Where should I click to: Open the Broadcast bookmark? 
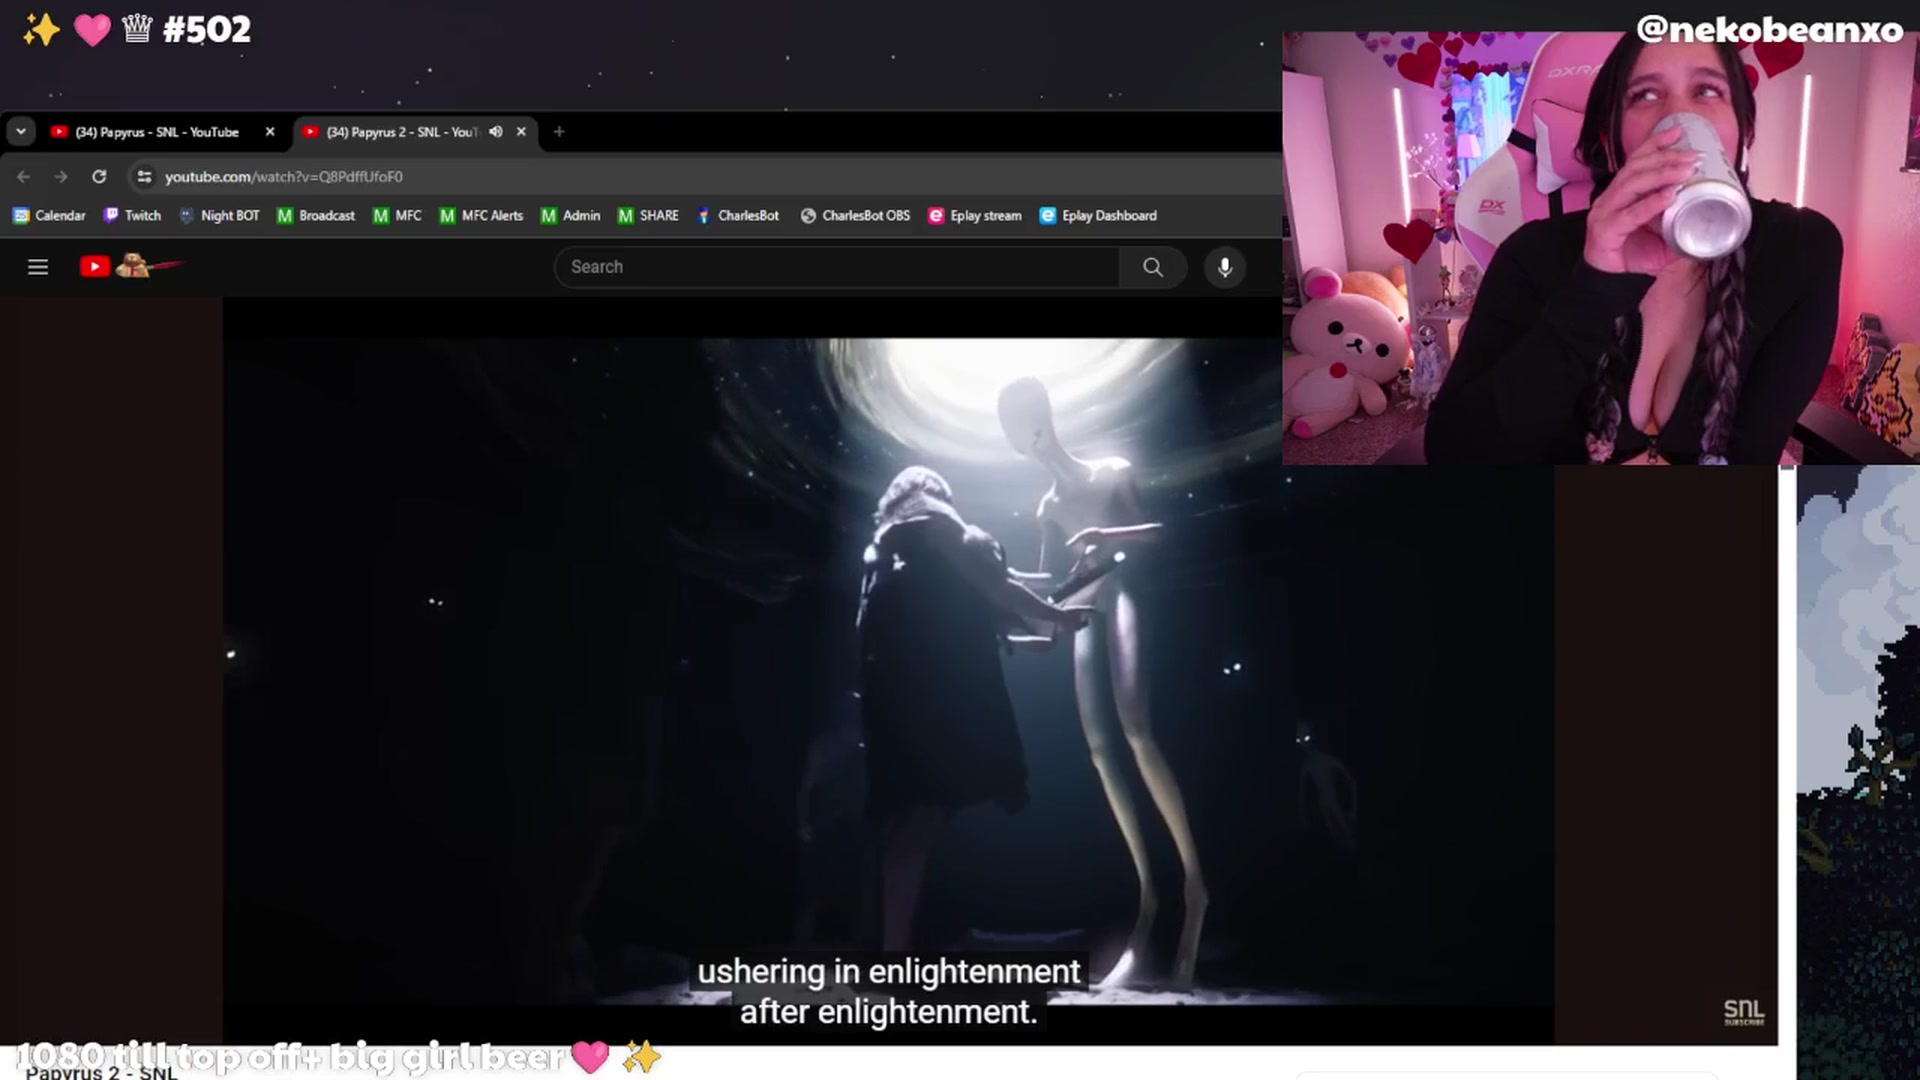point(316,216)
